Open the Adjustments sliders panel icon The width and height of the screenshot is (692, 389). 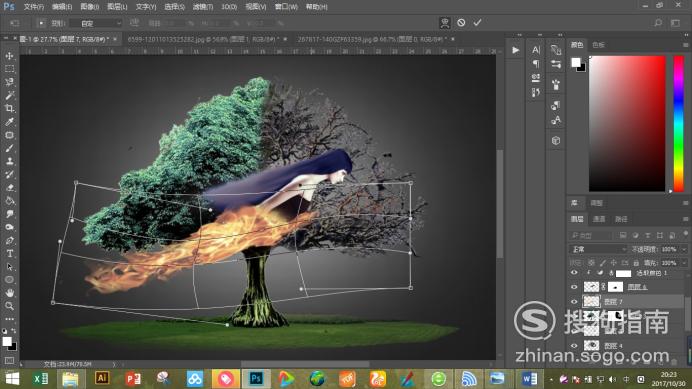click(556, 64)
